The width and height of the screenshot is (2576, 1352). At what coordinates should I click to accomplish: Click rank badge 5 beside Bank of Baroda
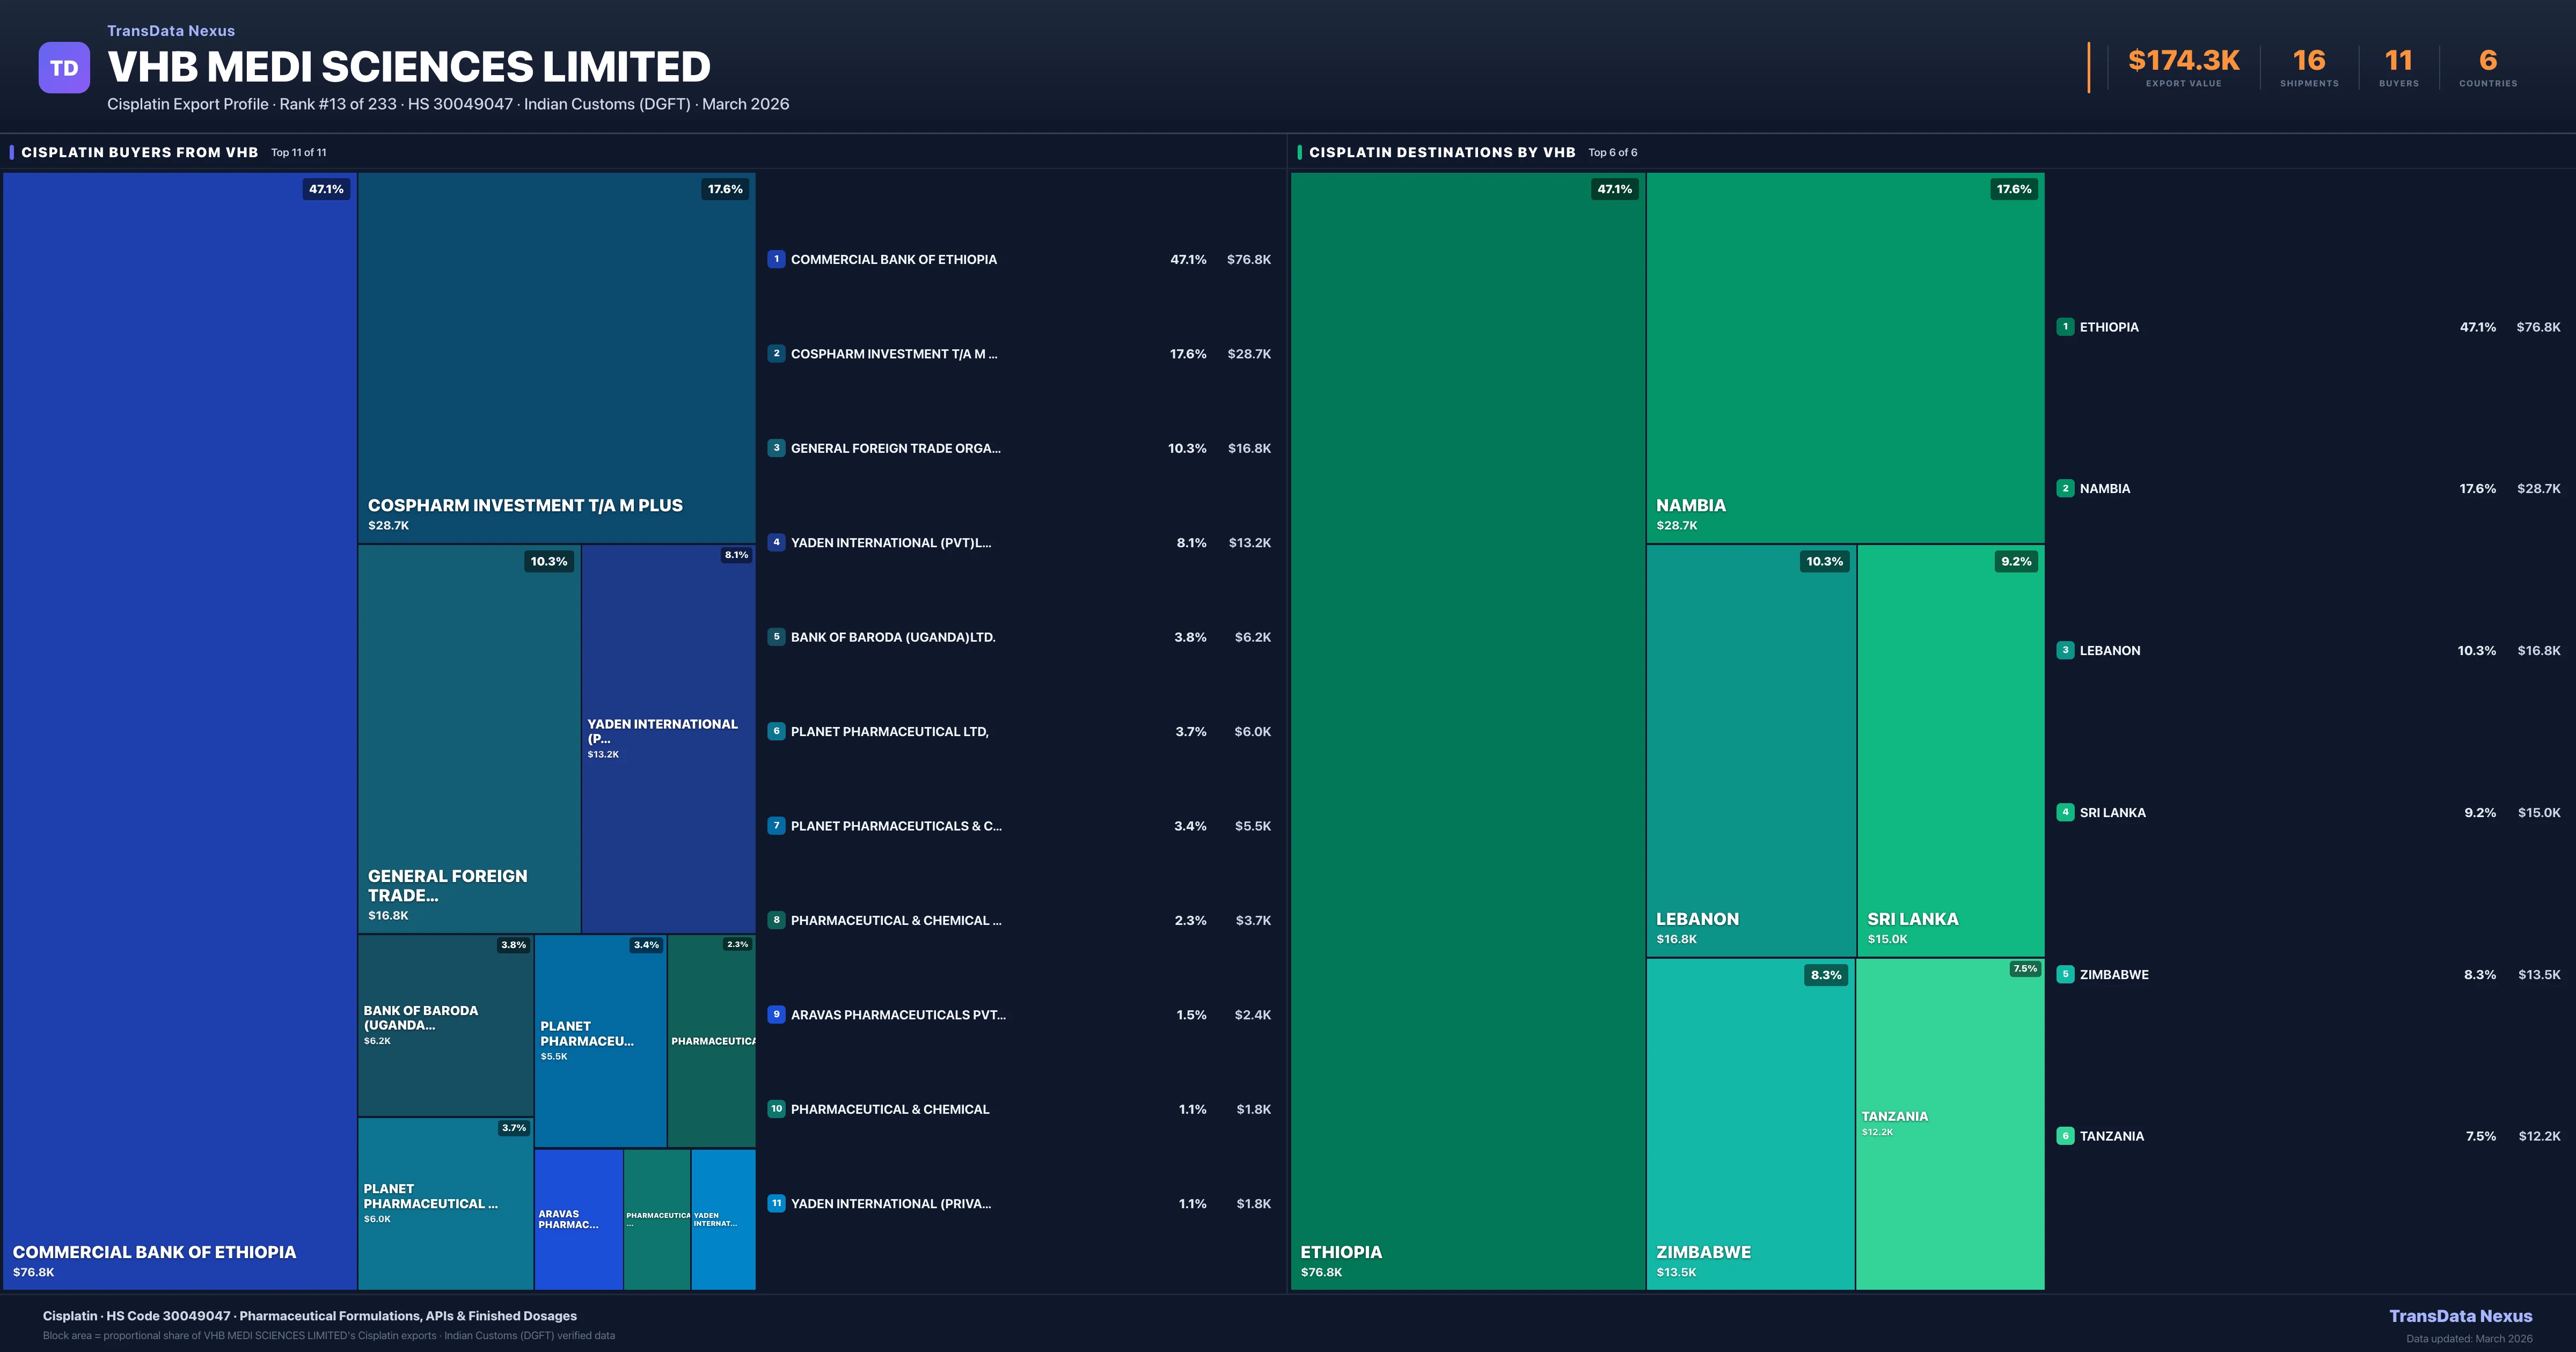776,637
